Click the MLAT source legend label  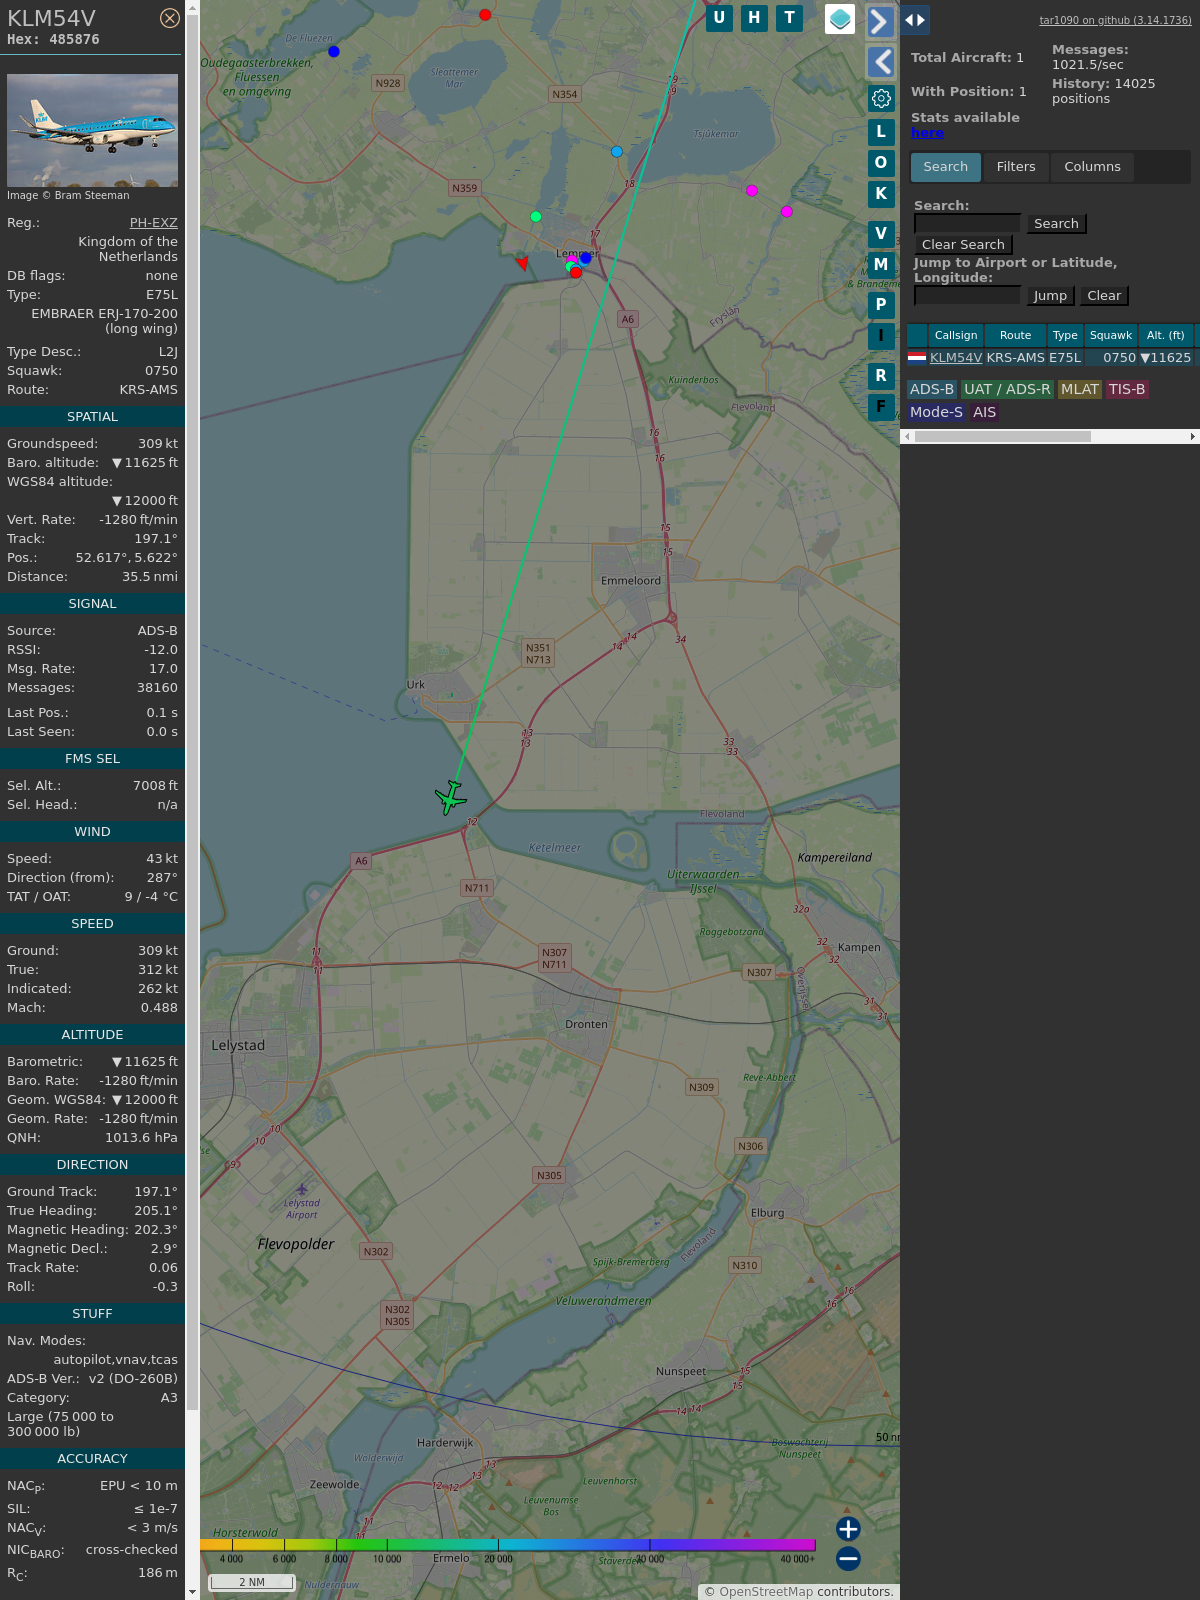click(x=1080, y=390)
